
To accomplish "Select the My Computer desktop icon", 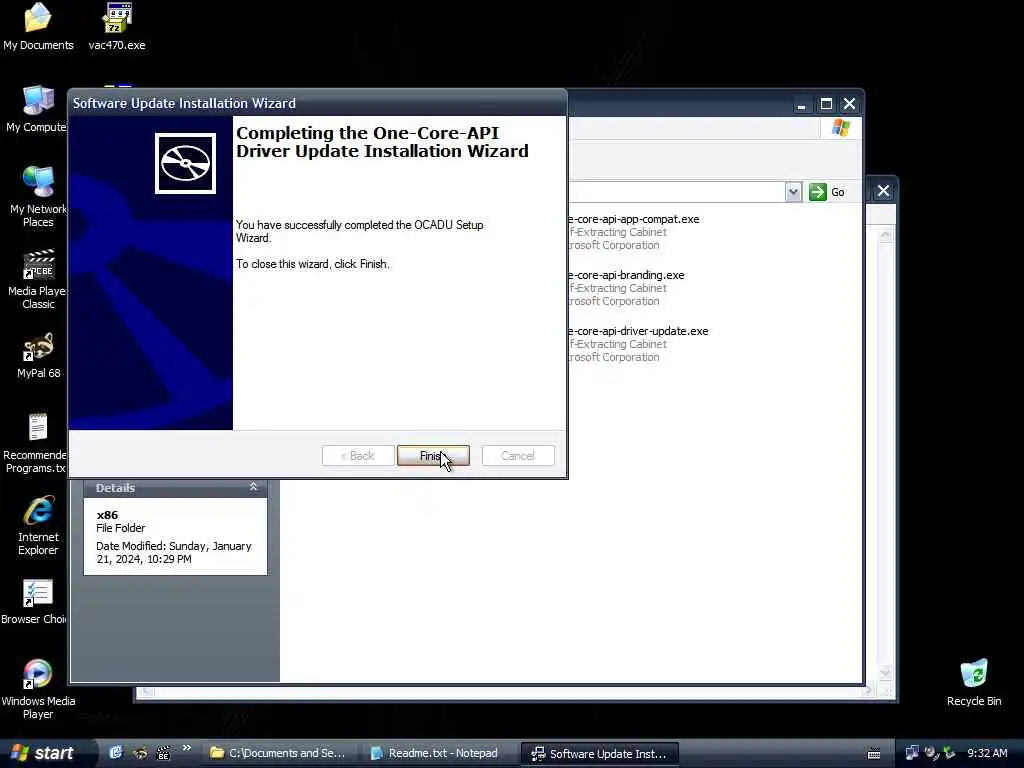I will tap(37, 110).
